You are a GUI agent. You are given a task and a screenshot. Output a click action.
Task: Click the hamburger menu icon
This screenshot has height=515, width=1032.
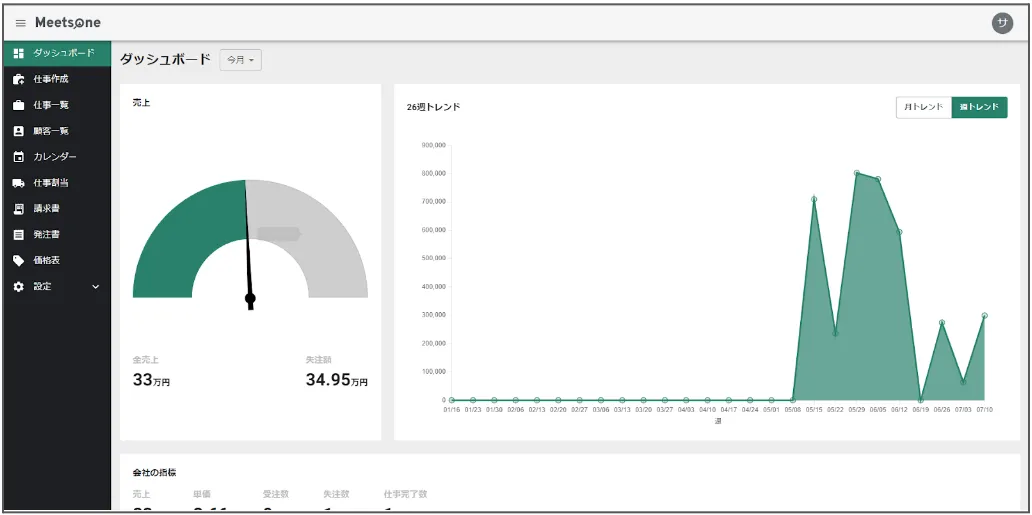(20, 23)
